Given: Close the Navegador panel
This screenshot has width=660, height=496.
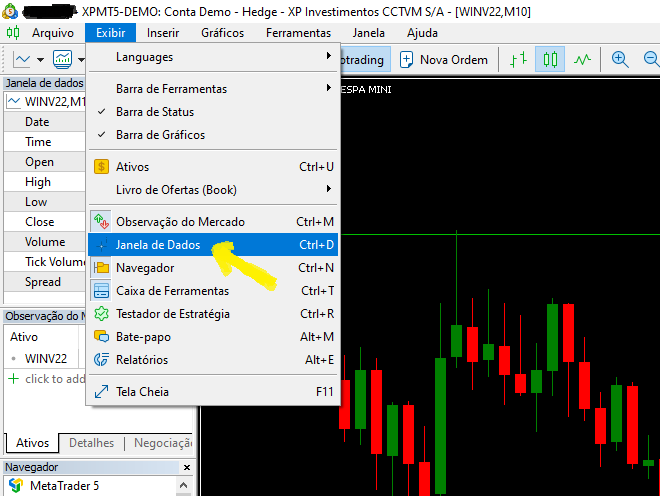Looking at the screenshot, I should [x=187, y=467].
